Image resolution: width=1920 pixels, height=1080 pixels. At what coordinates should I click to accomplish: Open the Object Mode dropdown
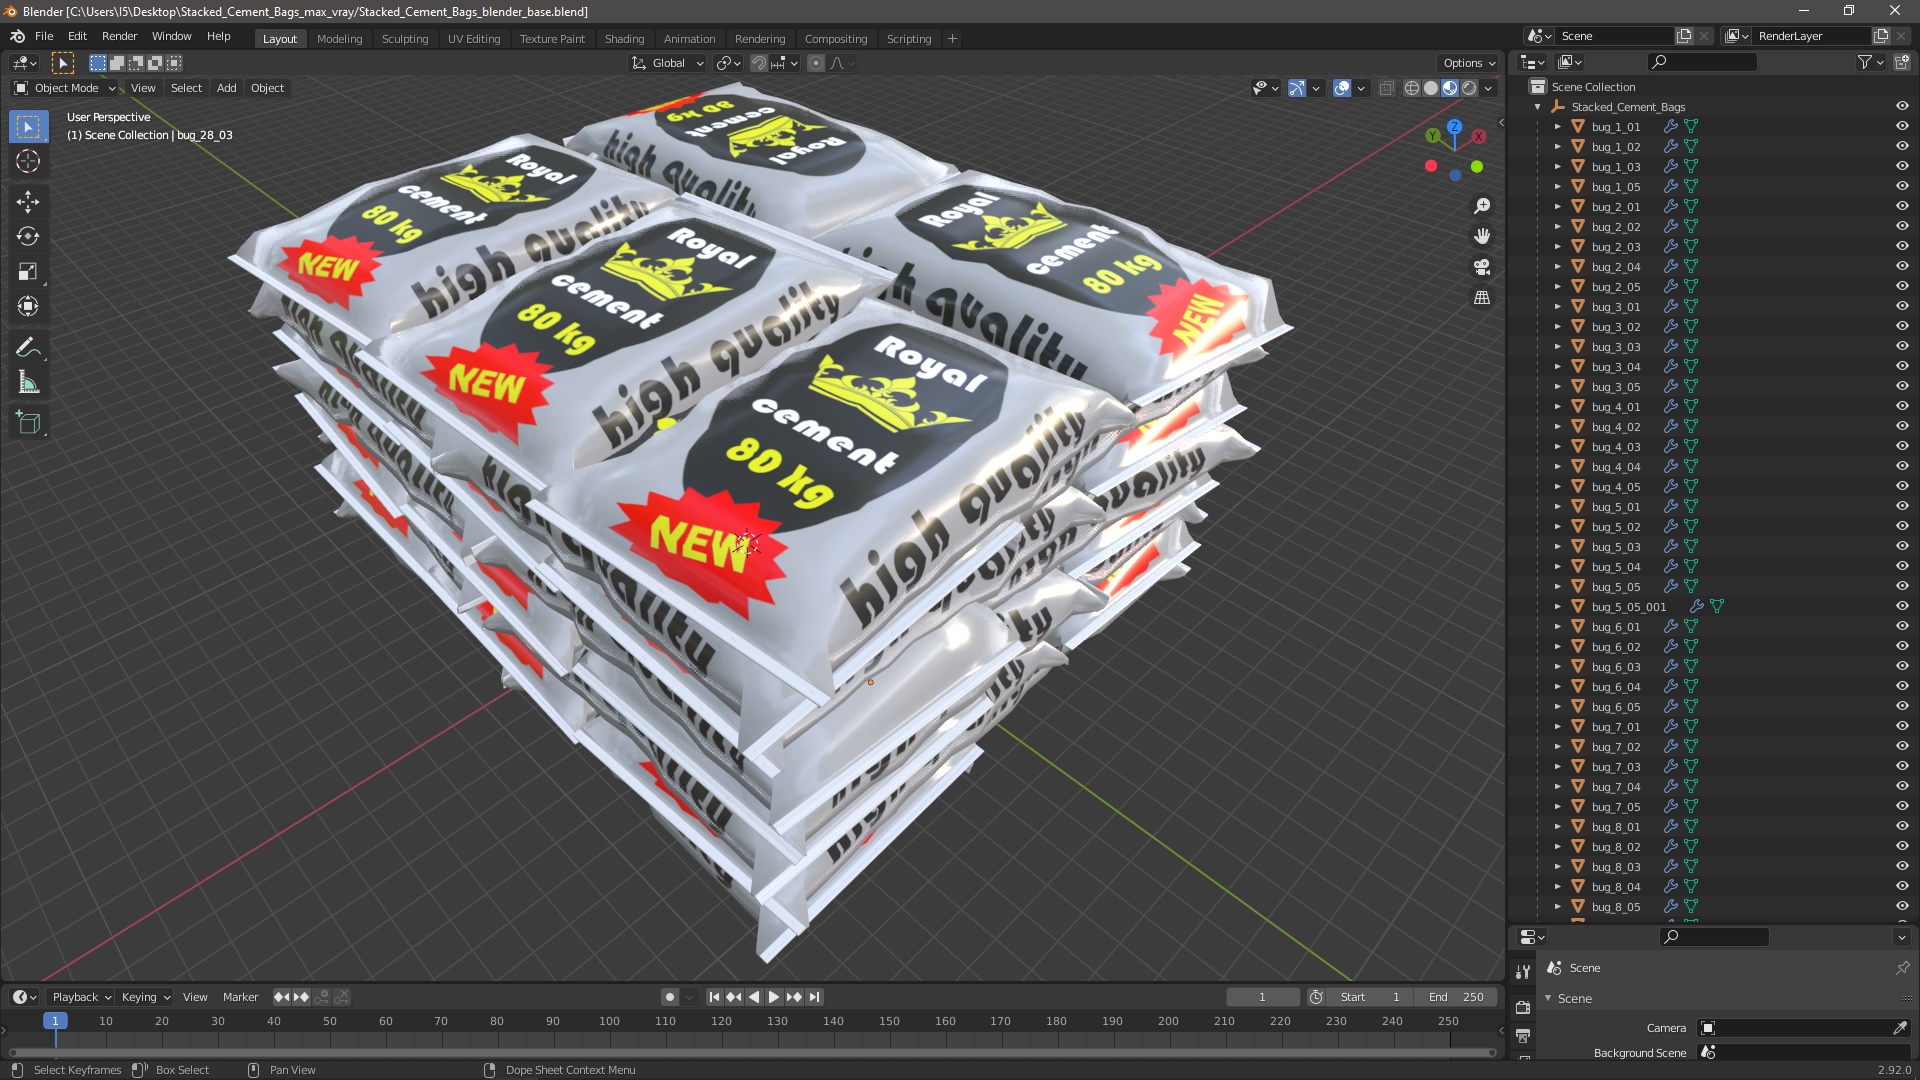click(66, 88)
